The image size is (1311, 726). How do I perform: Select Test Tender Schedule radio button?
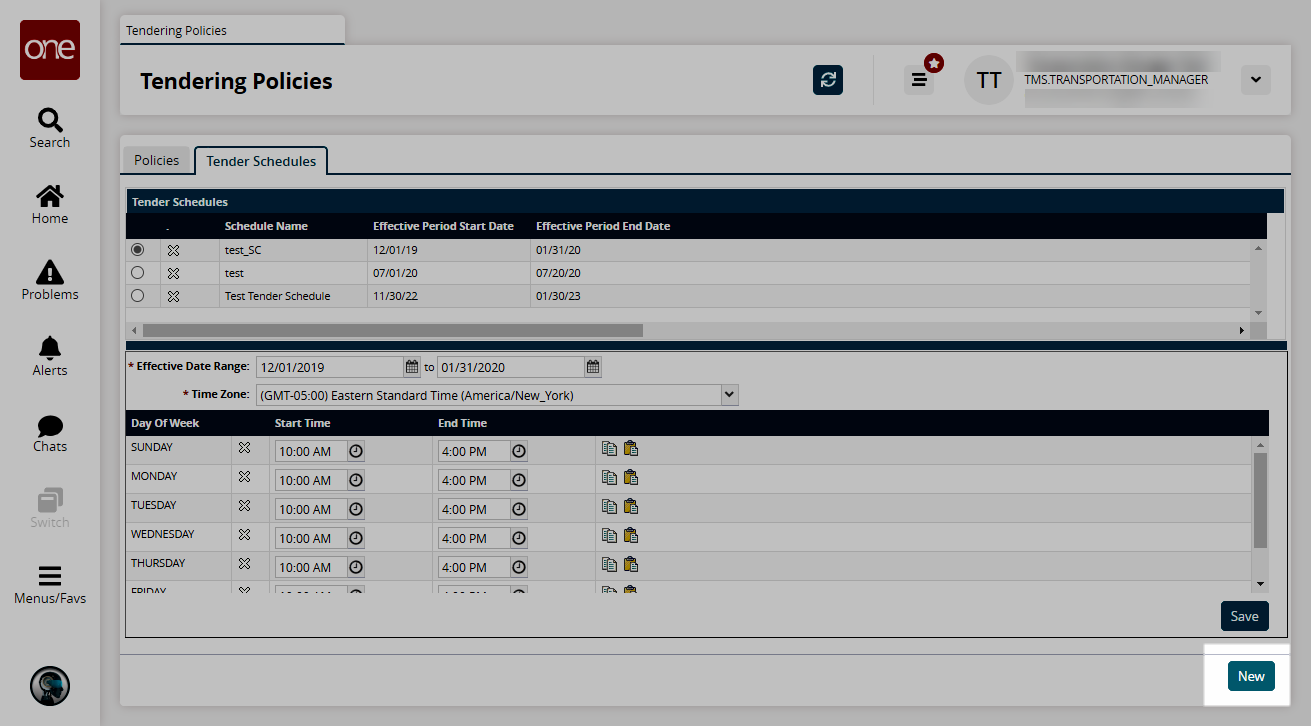coord(138,296)
